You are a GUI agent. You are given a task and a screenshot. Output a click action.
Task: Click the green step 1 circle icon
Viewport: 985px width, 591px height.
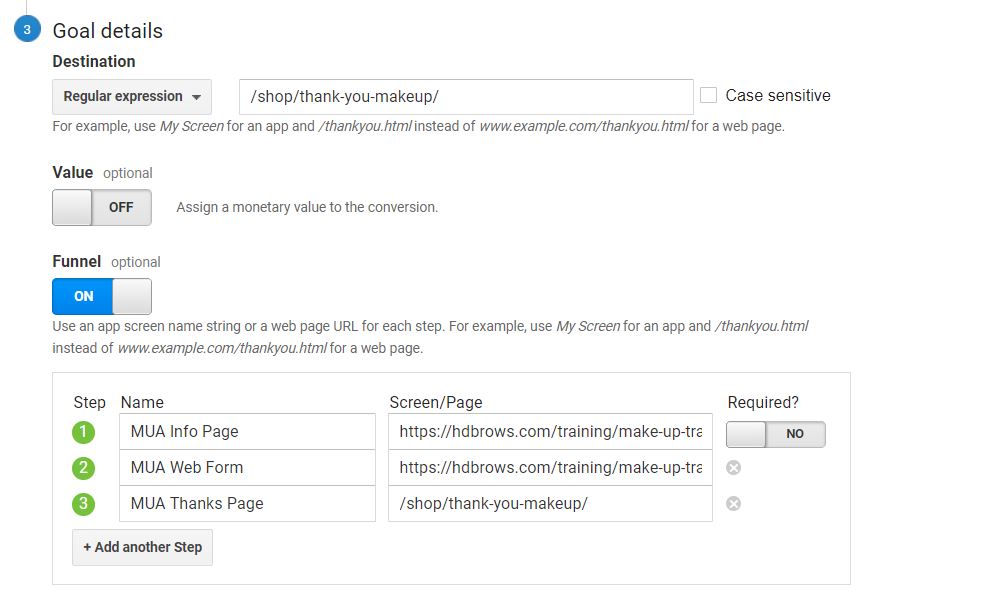pos(84,432)
